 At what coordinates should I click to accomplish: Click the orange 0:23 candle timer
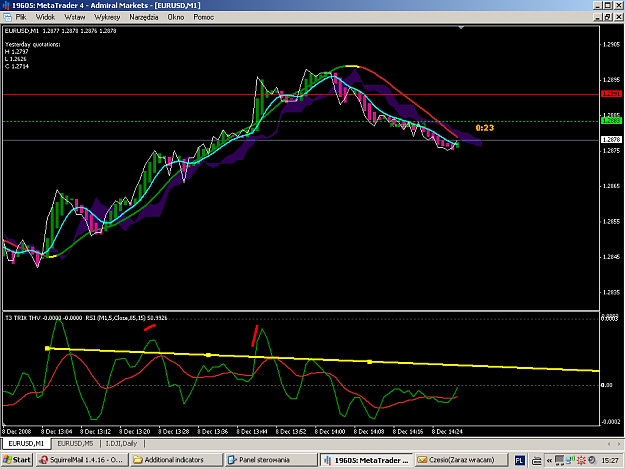coord(485,128)
